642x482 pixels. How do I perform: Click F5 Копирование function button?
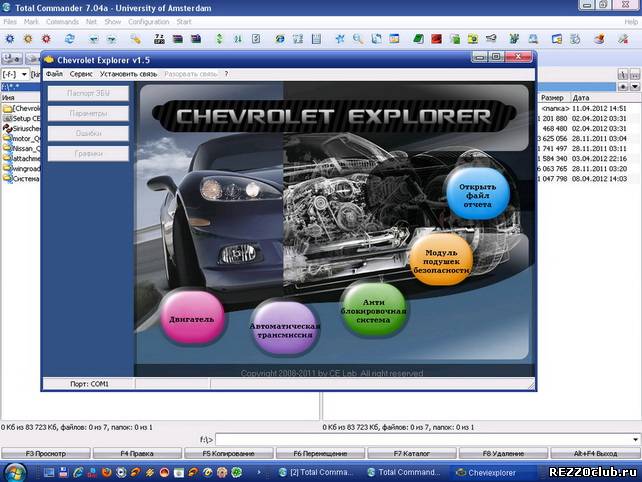(228, 453)
